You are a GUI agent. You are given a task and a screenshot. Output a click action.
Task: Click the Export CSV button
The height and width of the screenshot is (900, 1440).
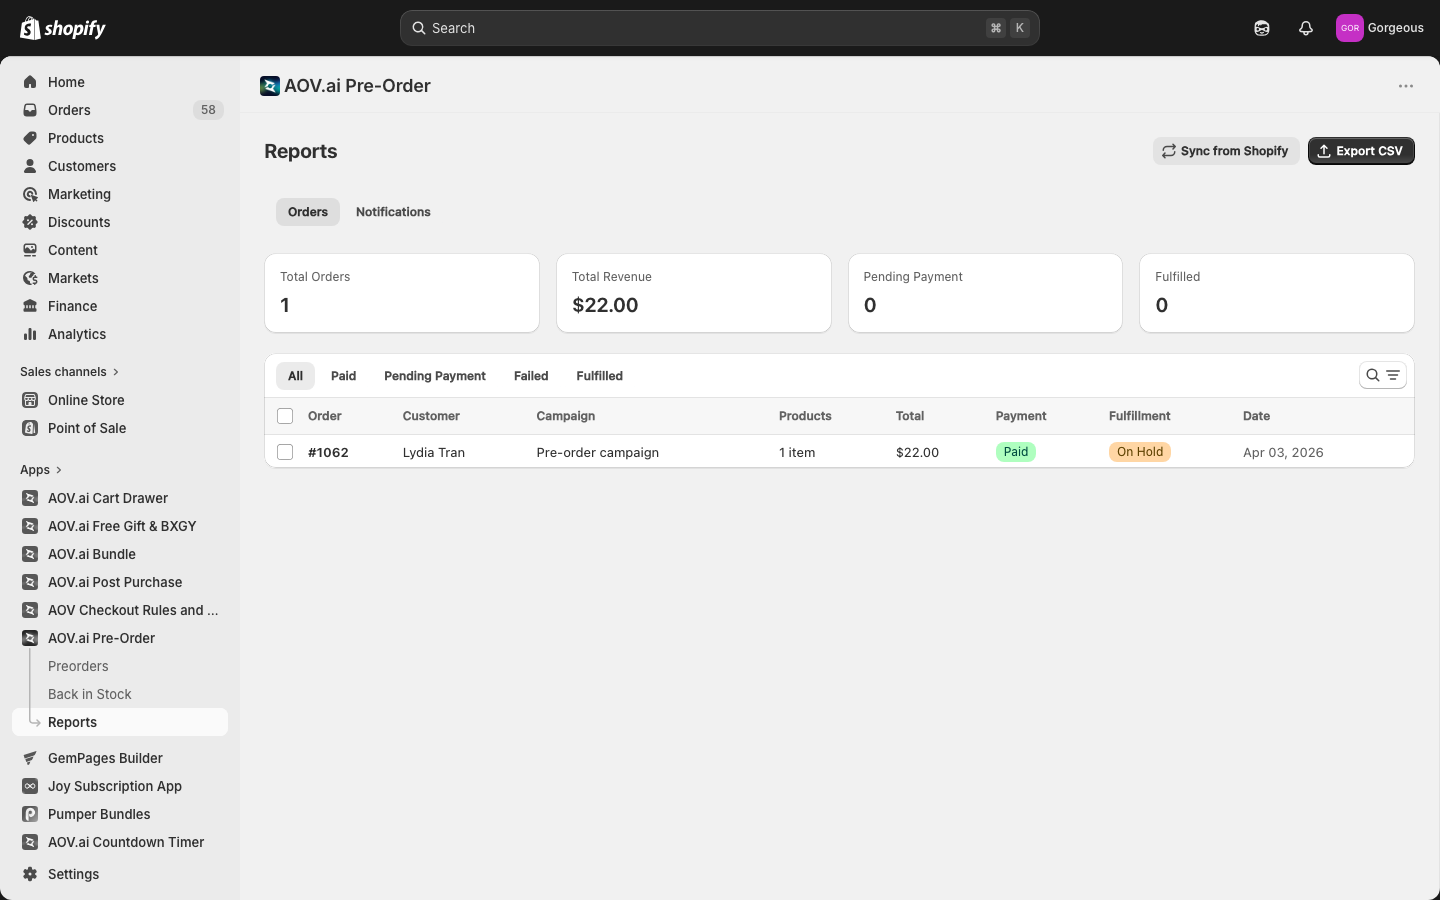tap(1361, 151)
